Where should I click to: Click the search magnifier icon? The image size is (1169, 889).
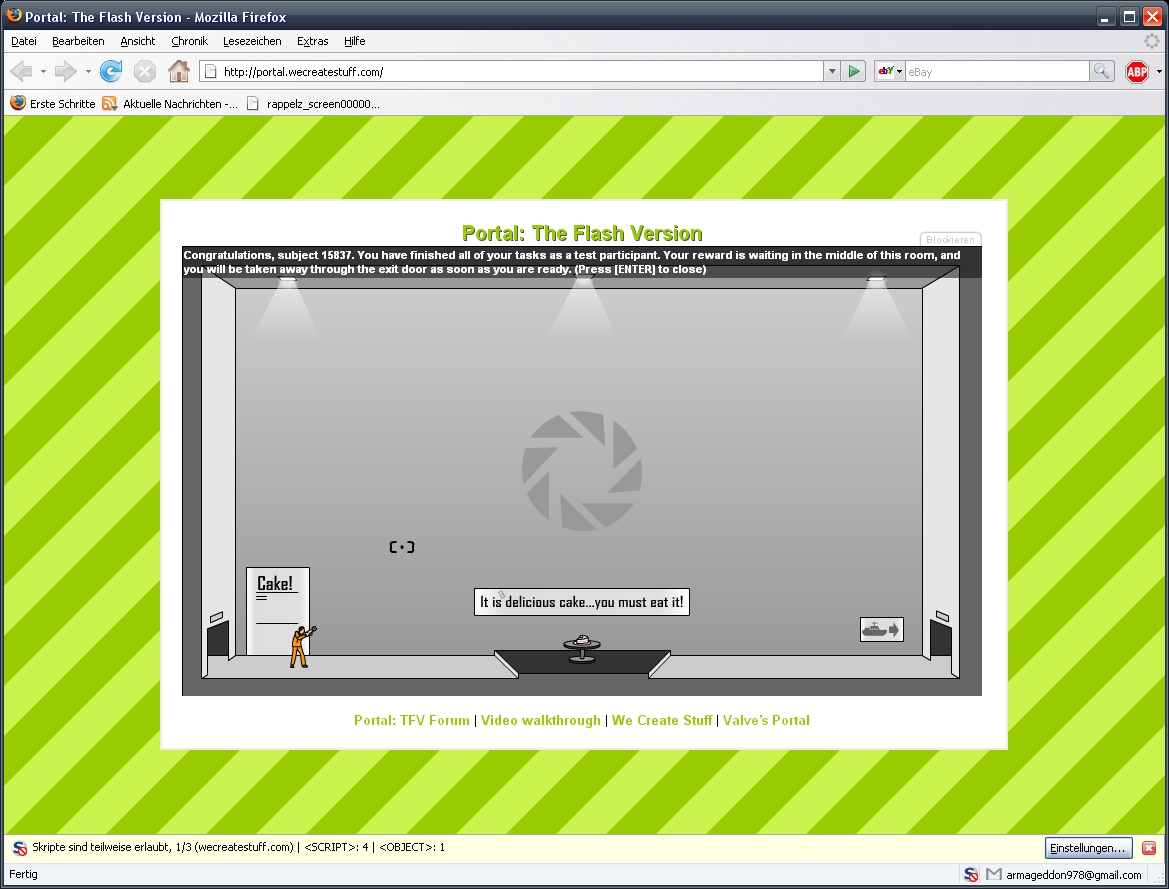[x=1101, y=71]
